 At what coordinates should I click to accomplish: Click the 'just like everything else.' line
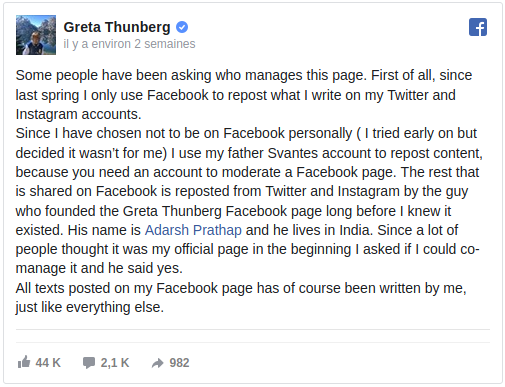(90, 307)
